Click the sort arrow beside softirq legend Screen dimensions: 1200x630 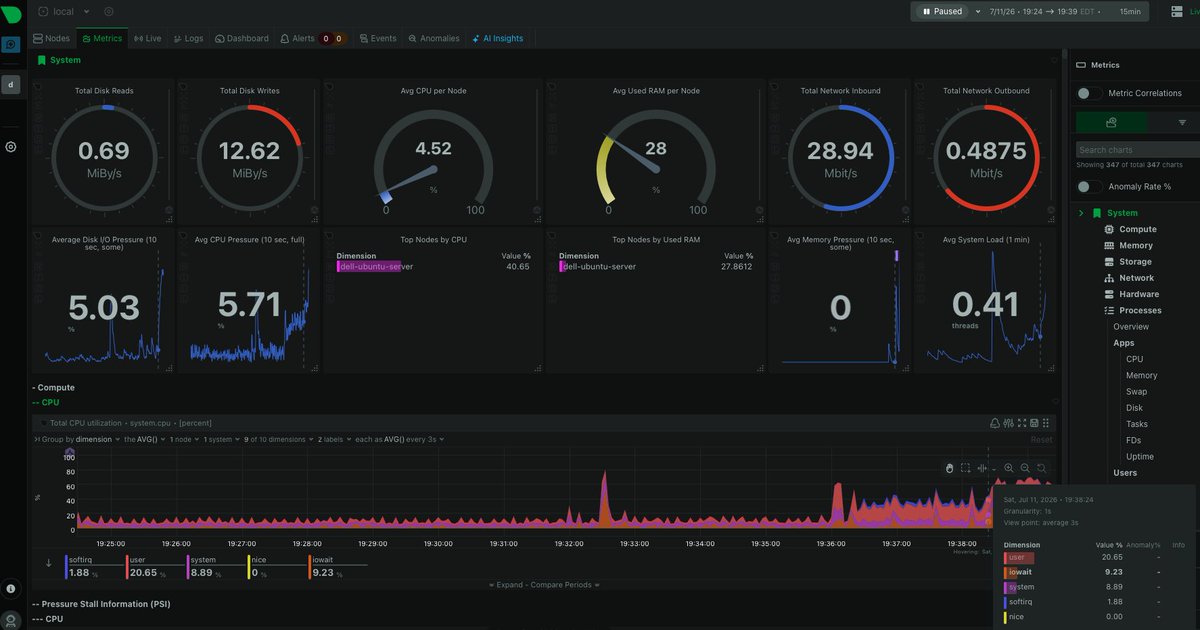tap(49, 563)
